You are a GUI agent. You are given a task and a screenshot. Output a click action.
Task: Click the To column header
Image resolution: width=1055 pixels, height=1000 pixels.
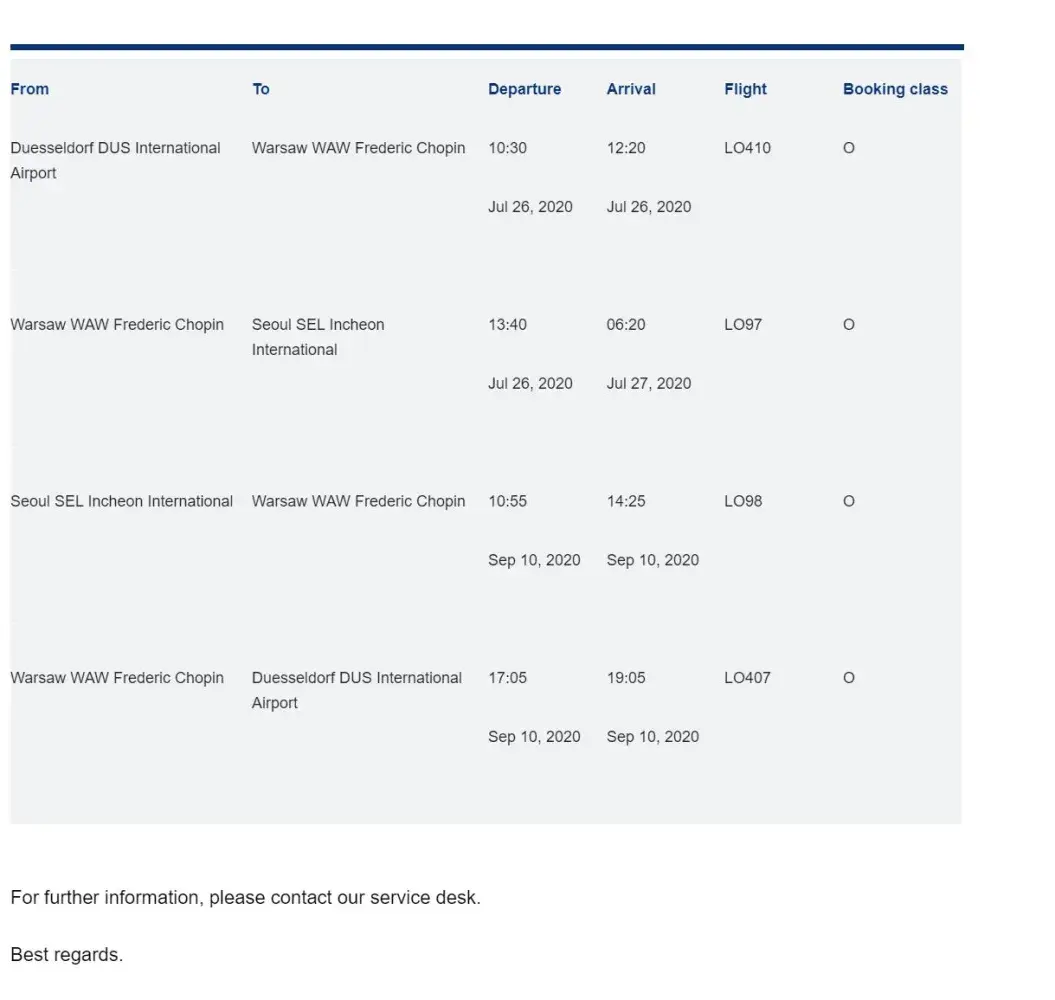(261, 89)
